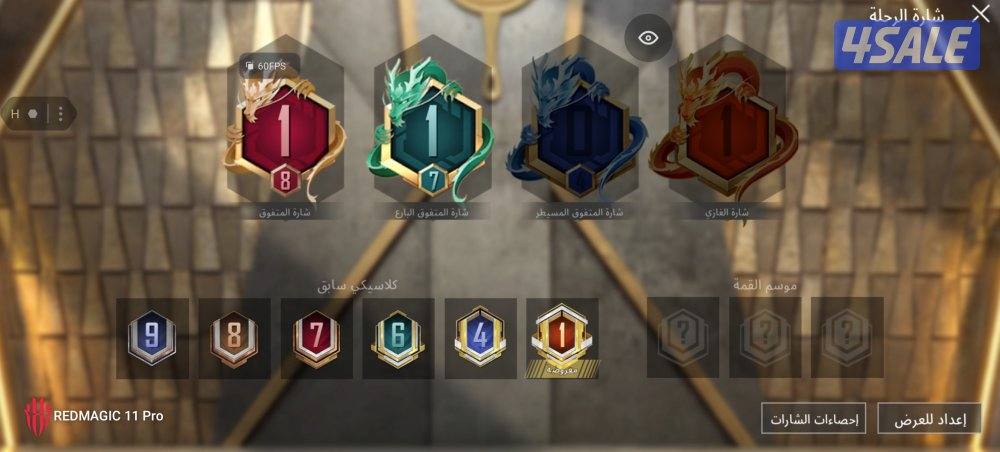Image resolution: width=1000 pixels, height=452 pixels.
Task: Select the middle locked peak season badge
Action: pyautogui.click(x=765, y=337)
